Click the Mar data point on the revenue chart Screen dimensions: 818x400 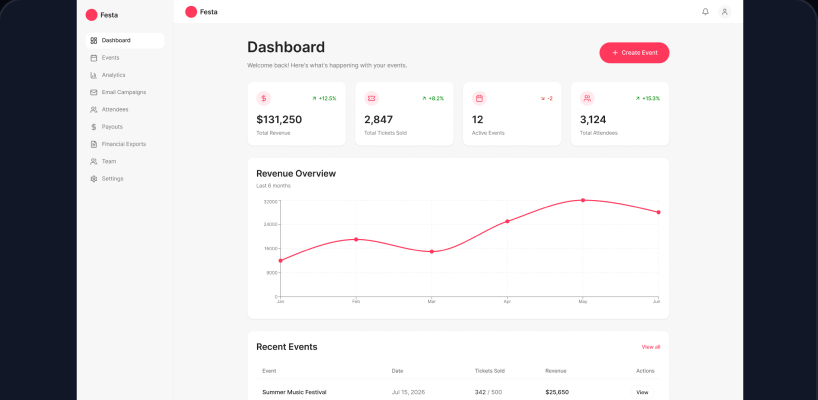(431, 252)
